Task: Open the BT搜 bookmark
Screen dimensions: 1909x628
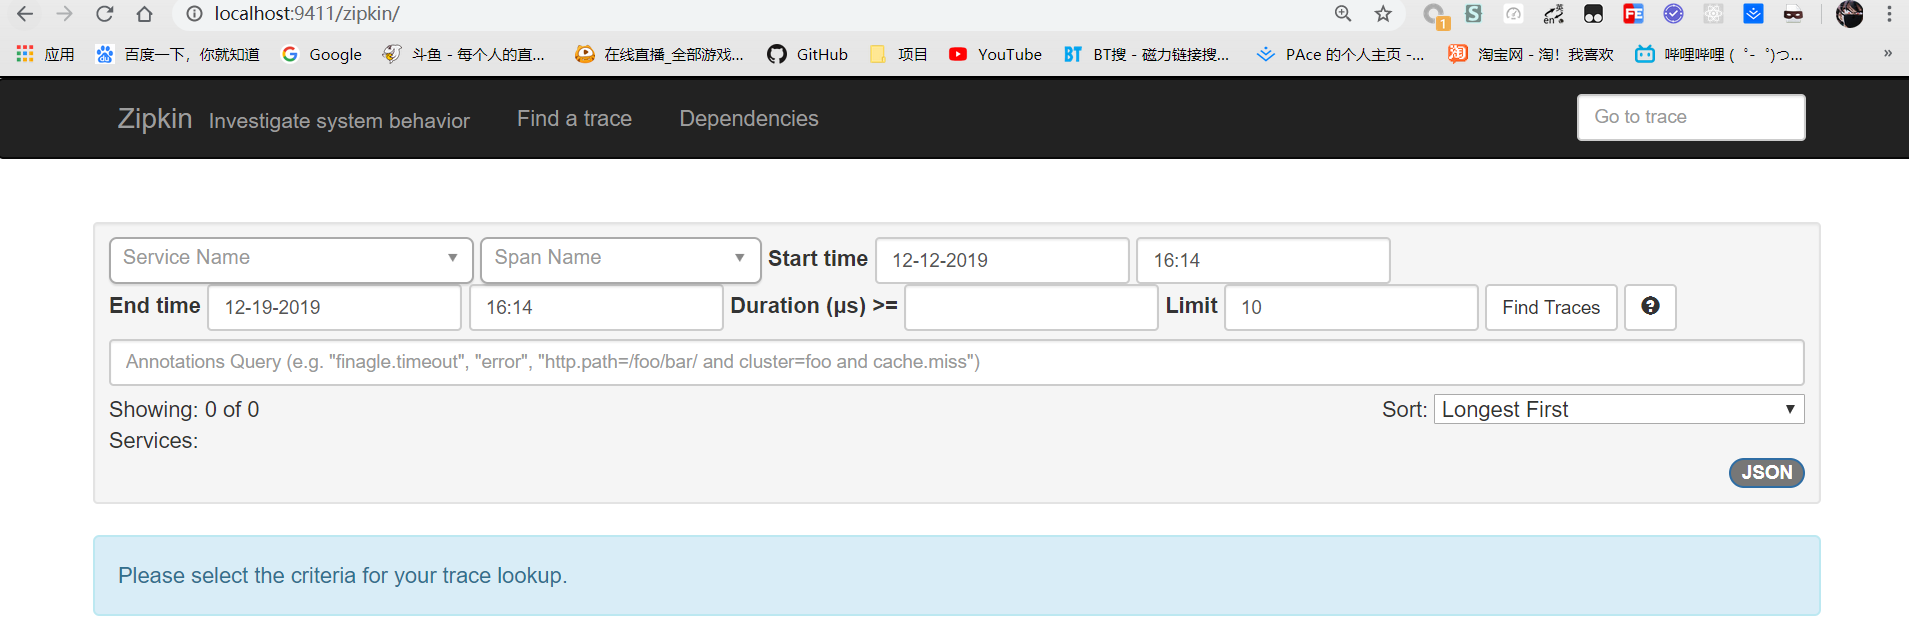Action: click(x=1146, y=54)
